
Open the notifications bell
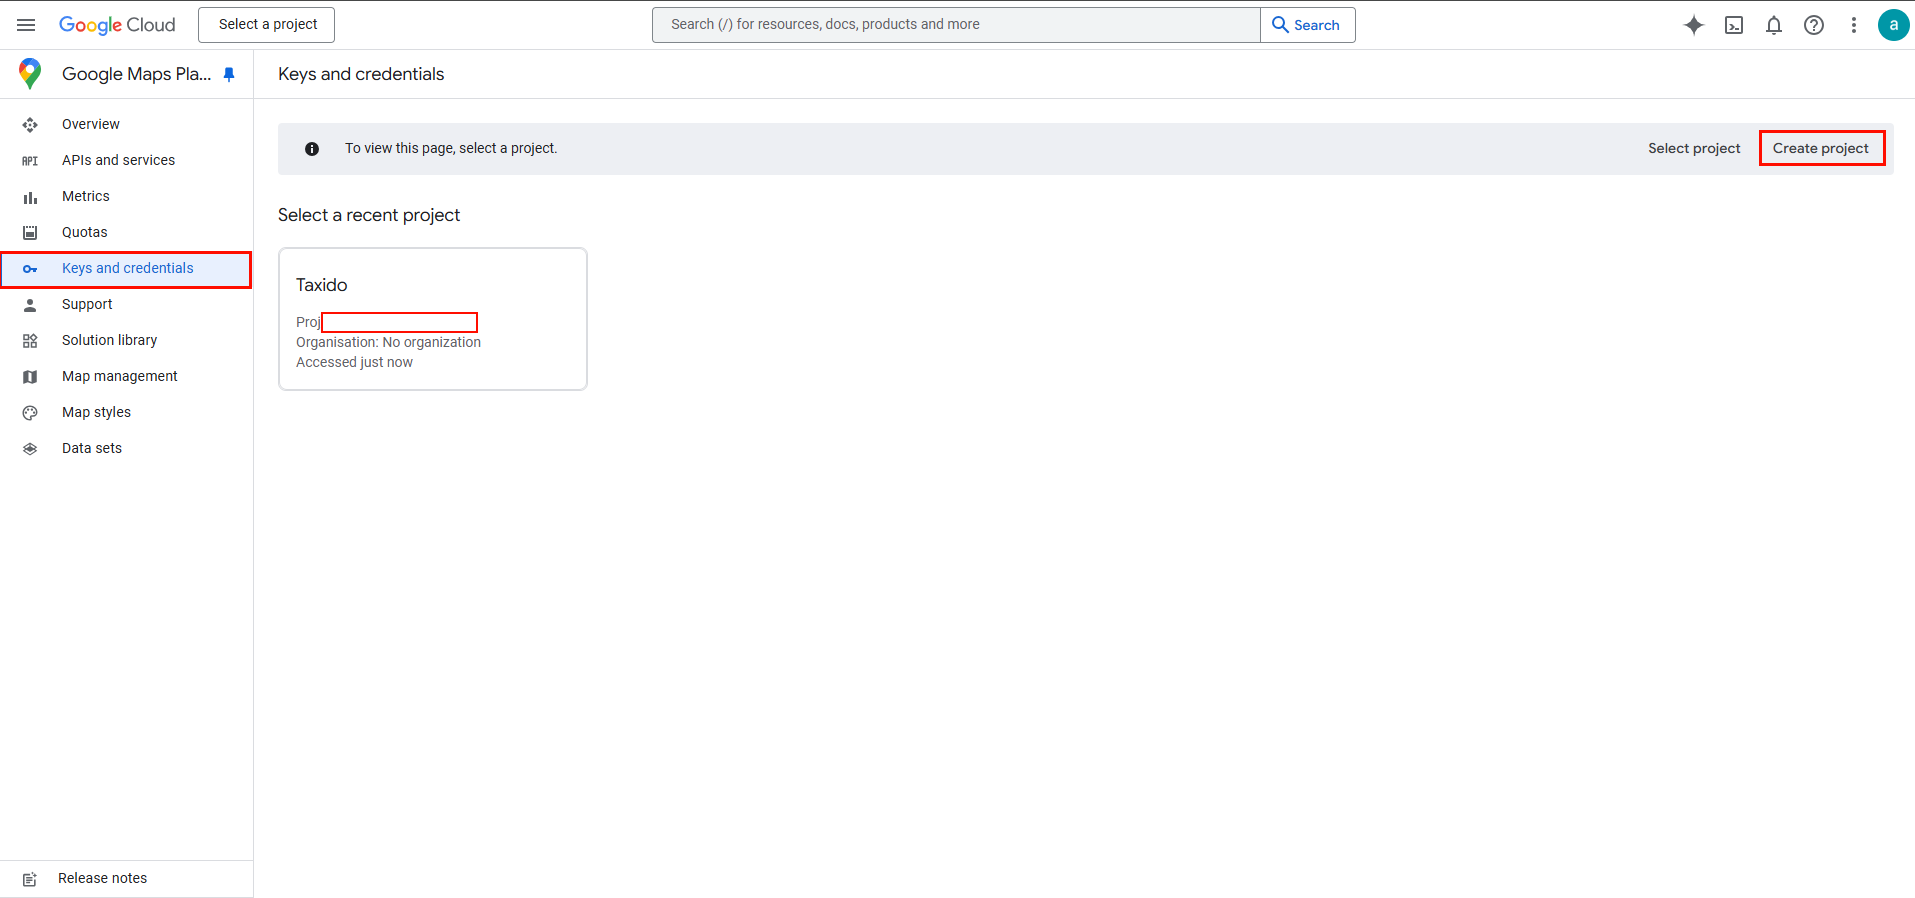point(1773,25)
